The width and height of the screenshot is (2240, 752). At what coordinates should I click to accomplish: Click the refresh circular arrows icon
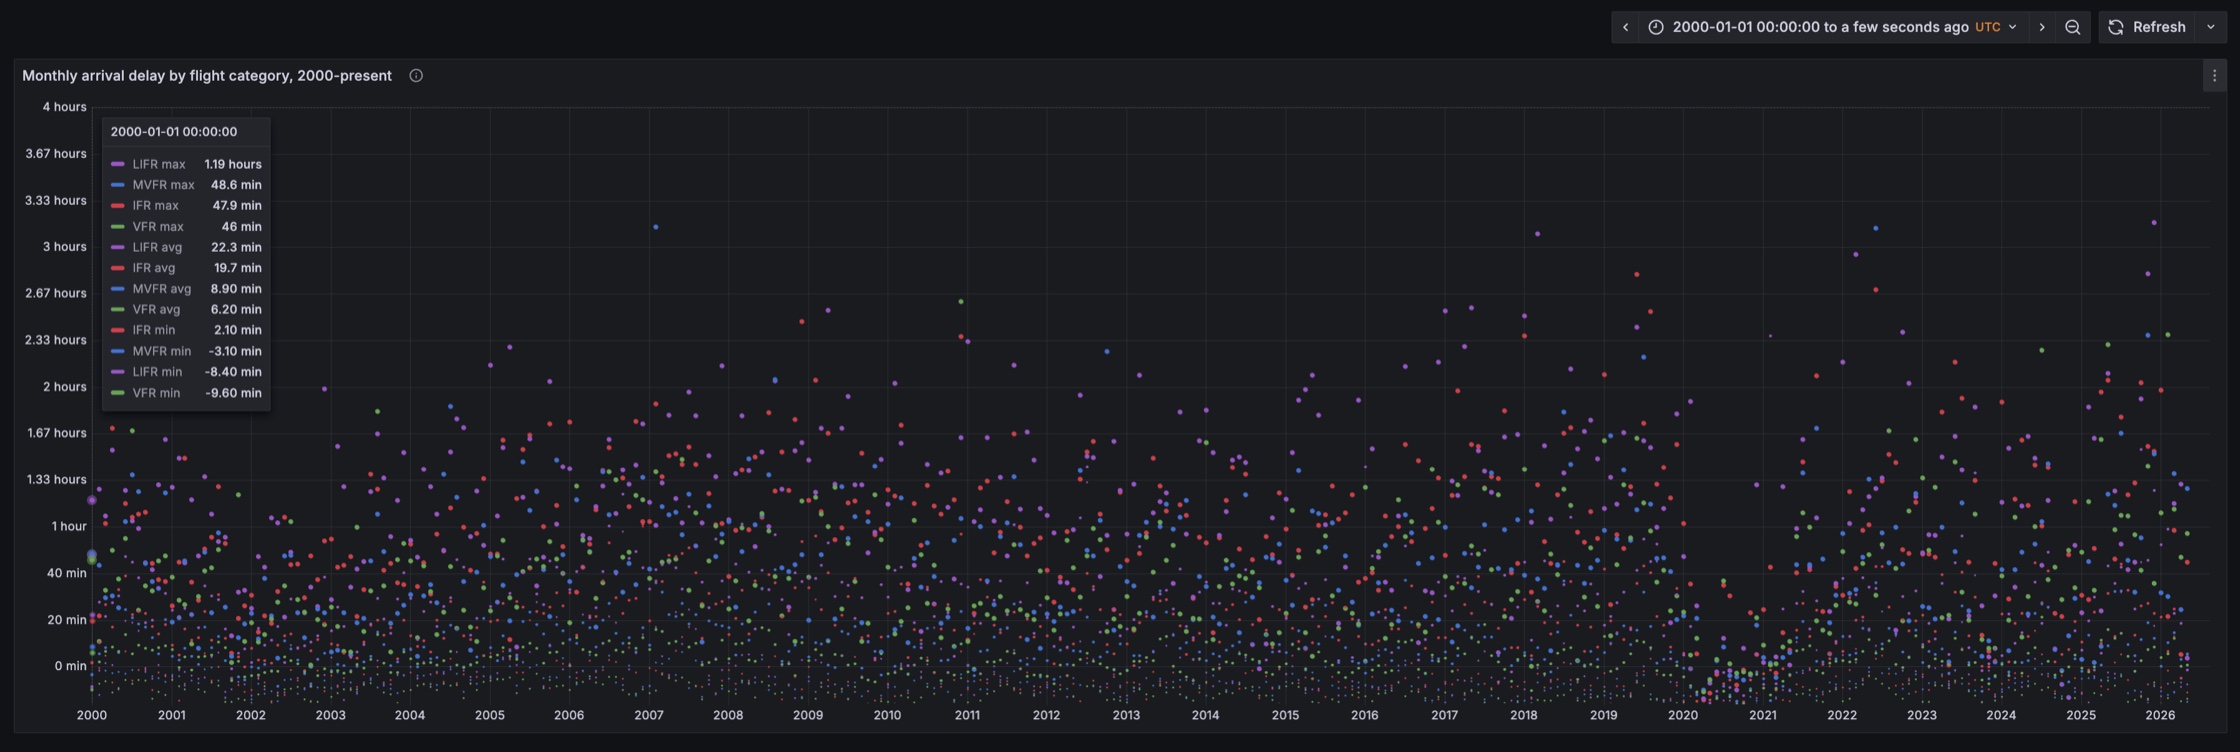[2116, 27]
